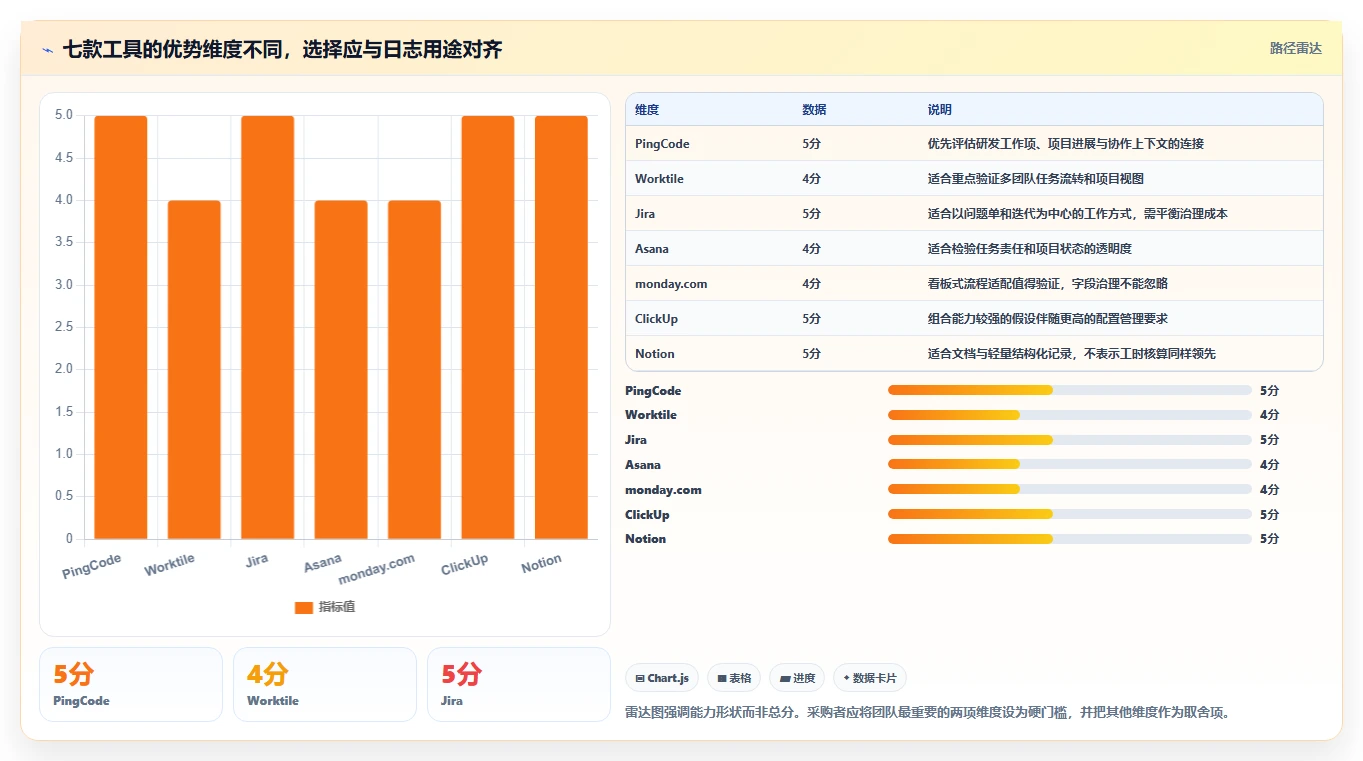Select the ClickUp bar in the chart
Screen dimensions: 1363x761
488,327
